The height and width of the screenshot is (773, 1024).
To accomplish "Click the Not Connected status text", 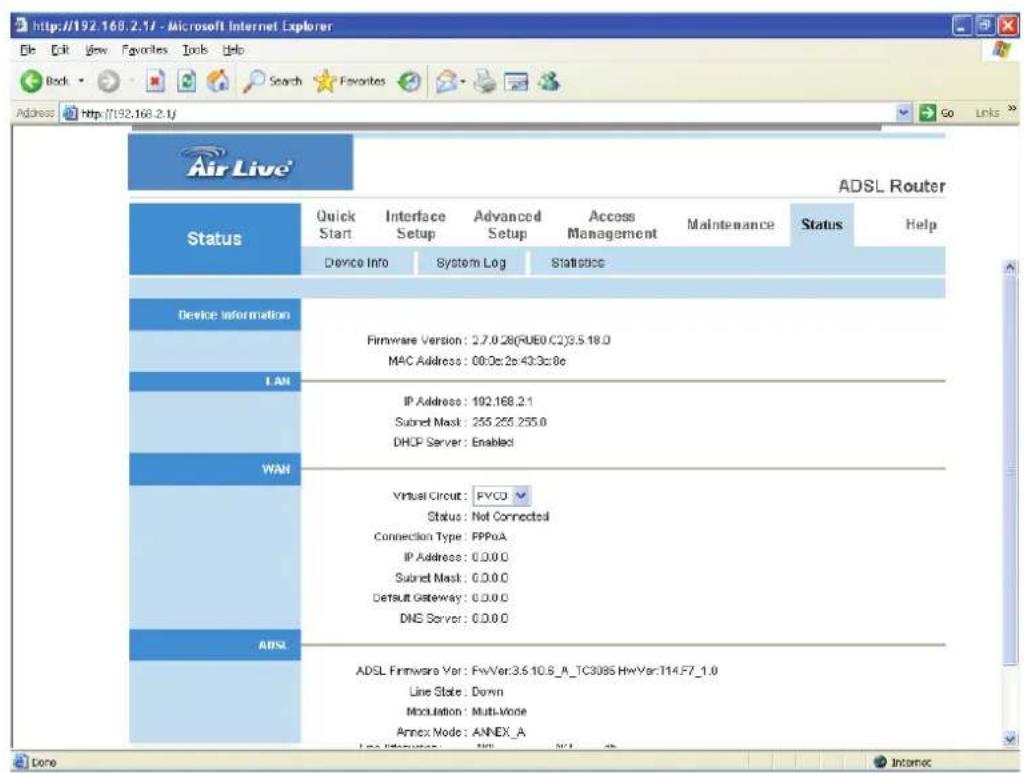I will (510, 516).
